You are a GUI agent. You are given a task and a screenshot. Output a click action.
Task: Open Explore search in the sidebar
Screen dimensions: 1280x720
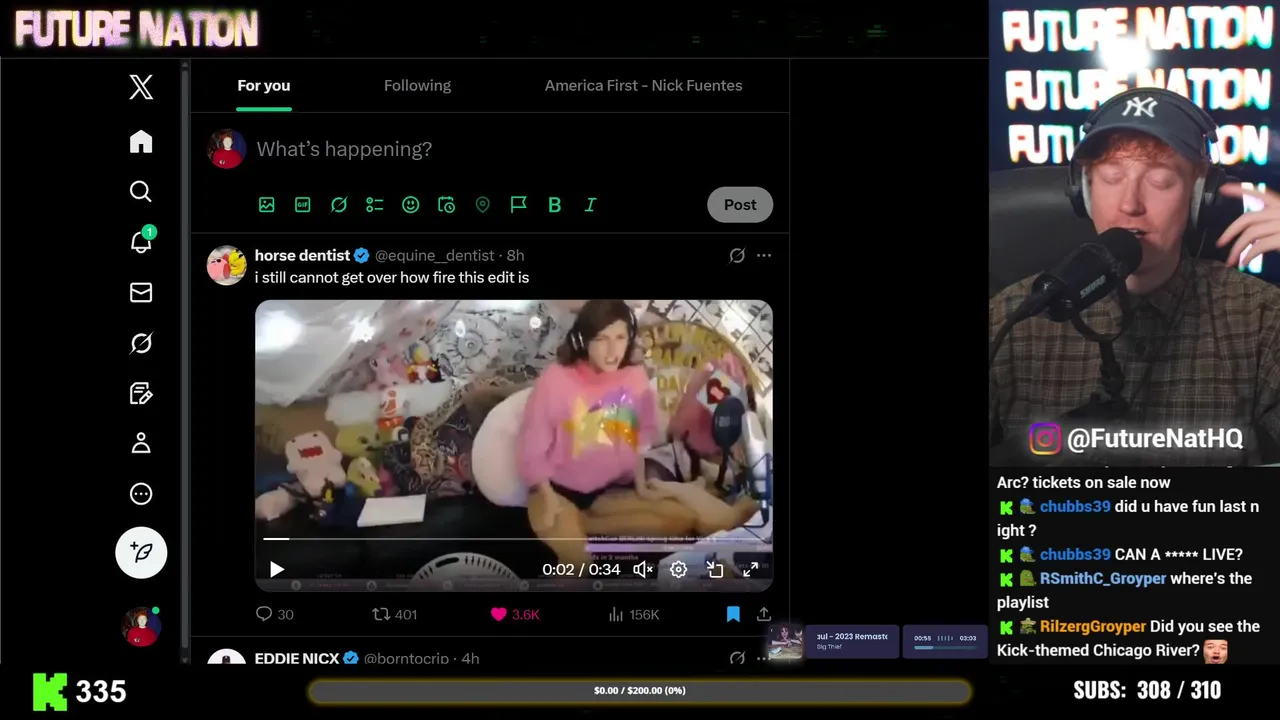pos(141,191)
